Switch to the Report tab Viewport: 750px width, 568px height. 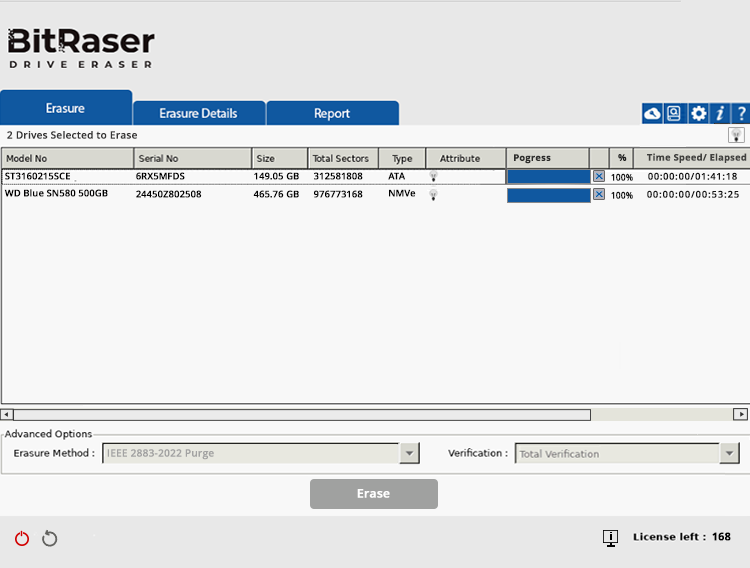tap(332, 114)
